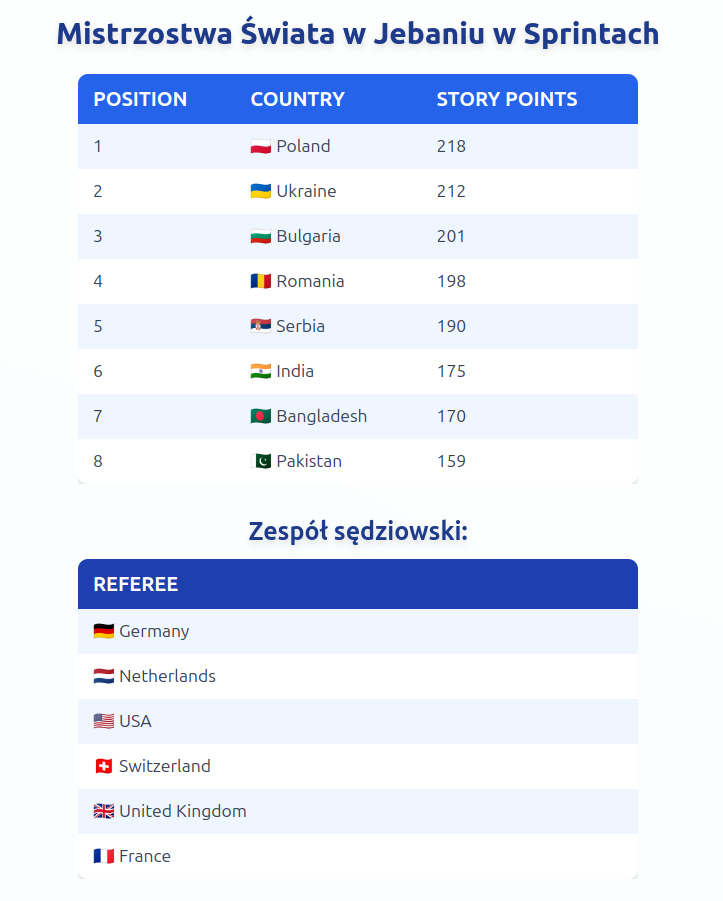Click the Netherlands flag in referee table
This screenshot has height=901, width=723.
(104, 677)
